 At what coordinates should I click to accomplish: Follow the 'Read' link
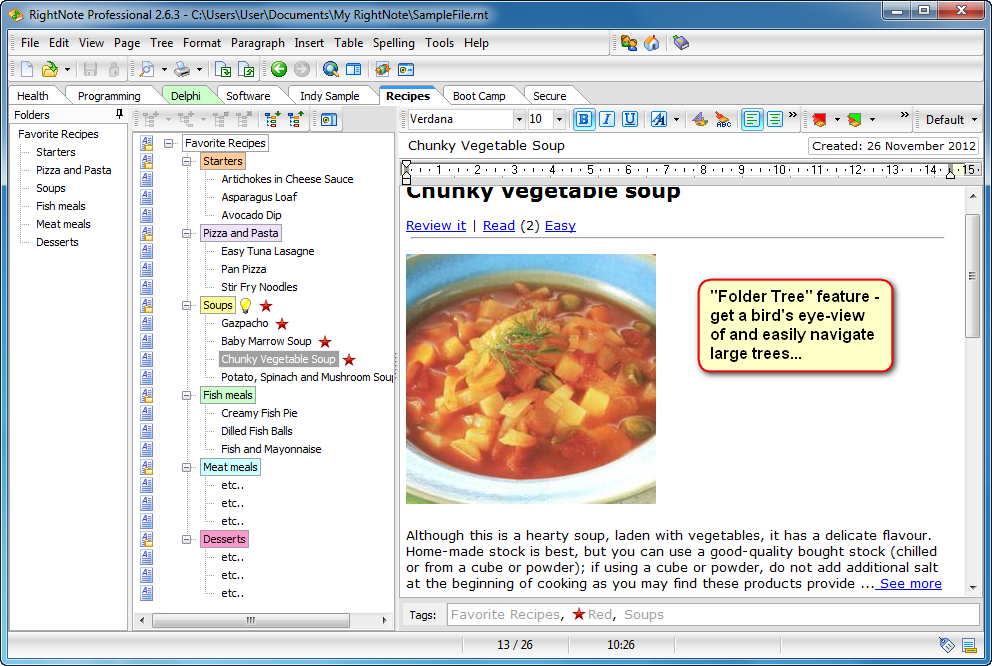click(x=499, y=226)
